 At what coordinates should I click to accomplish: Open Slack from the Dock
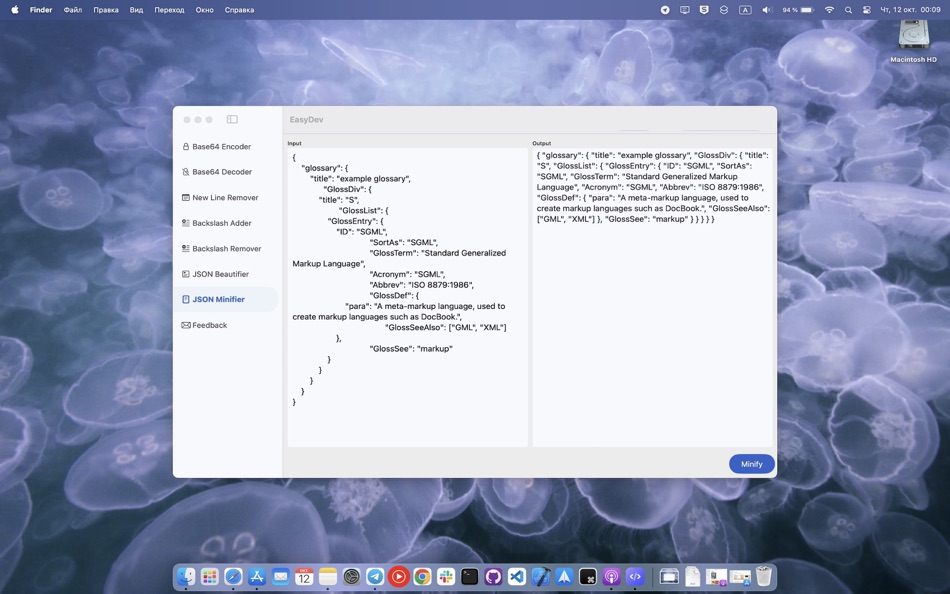[x=446, y=576]
